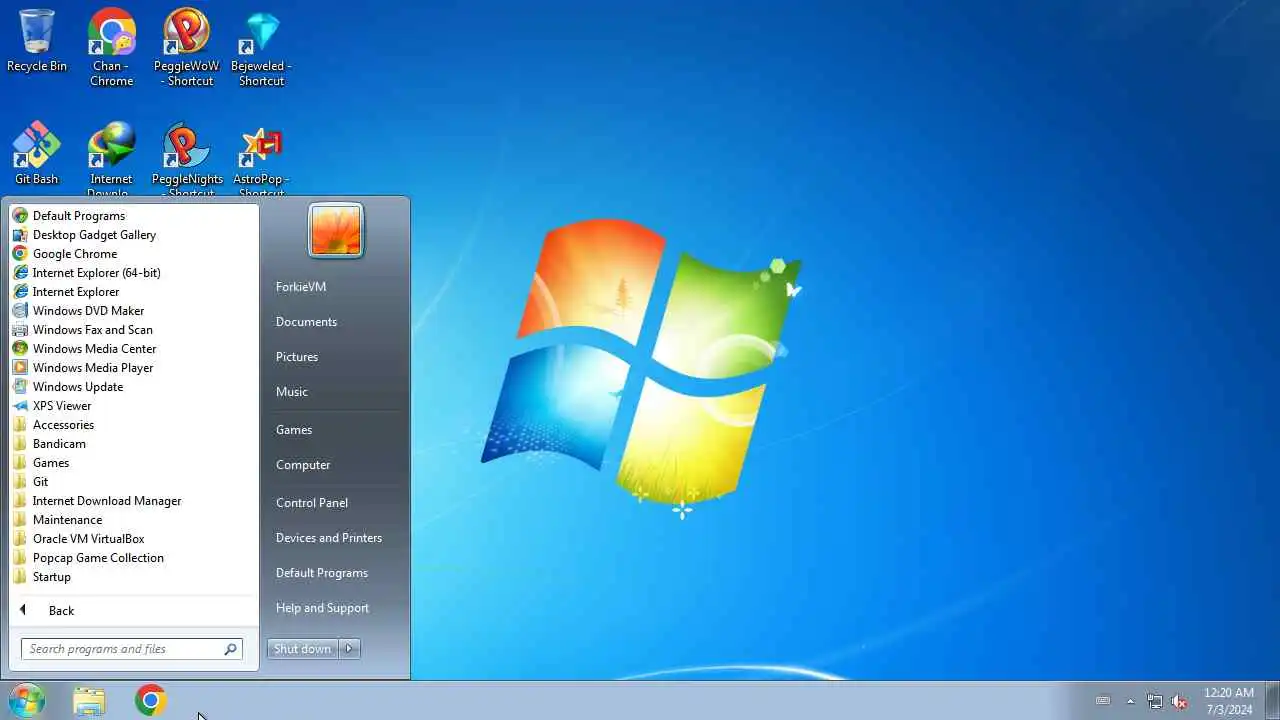Click the keyboard tray icon
This screenshot has height=720, width=1280.
[1103, 700]
